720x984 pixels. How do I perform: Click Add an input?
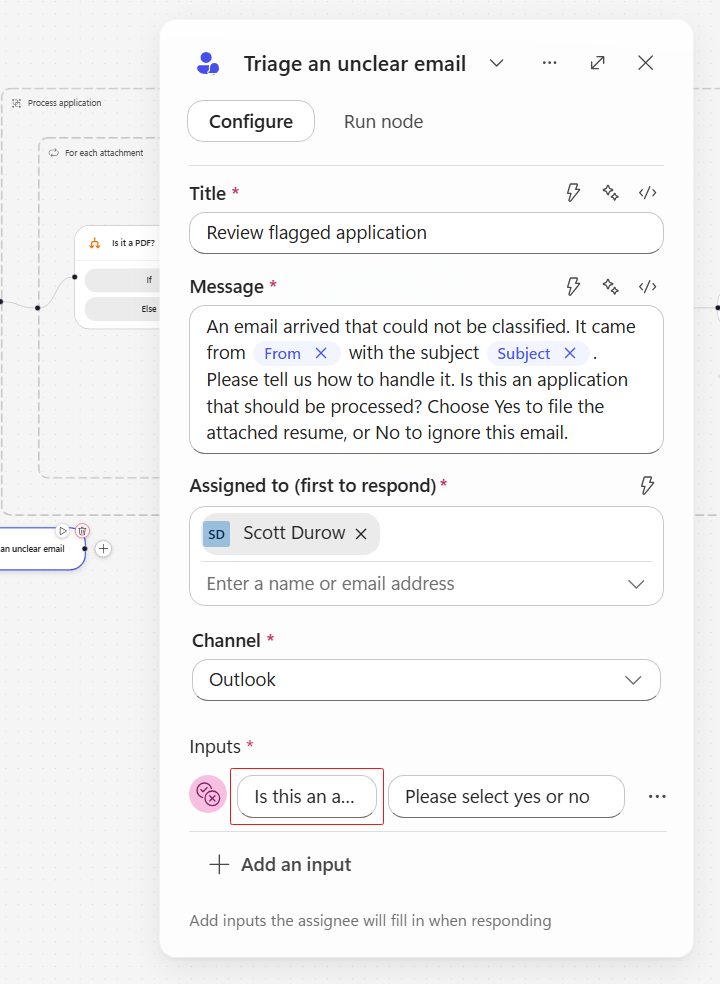[281, 864]
